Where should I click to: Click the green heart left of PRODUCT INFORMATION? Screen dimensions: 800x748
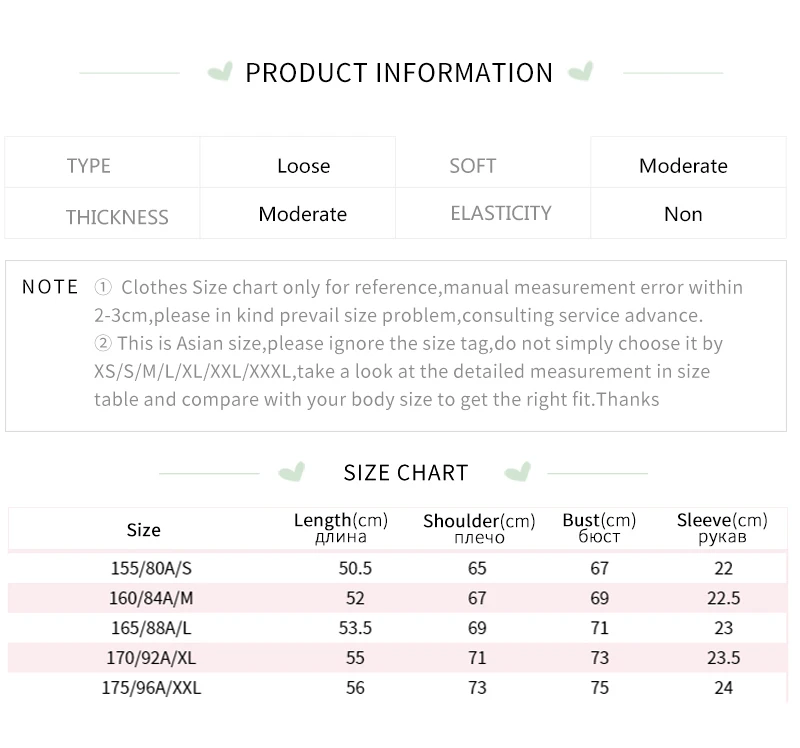tap(220, 71)
